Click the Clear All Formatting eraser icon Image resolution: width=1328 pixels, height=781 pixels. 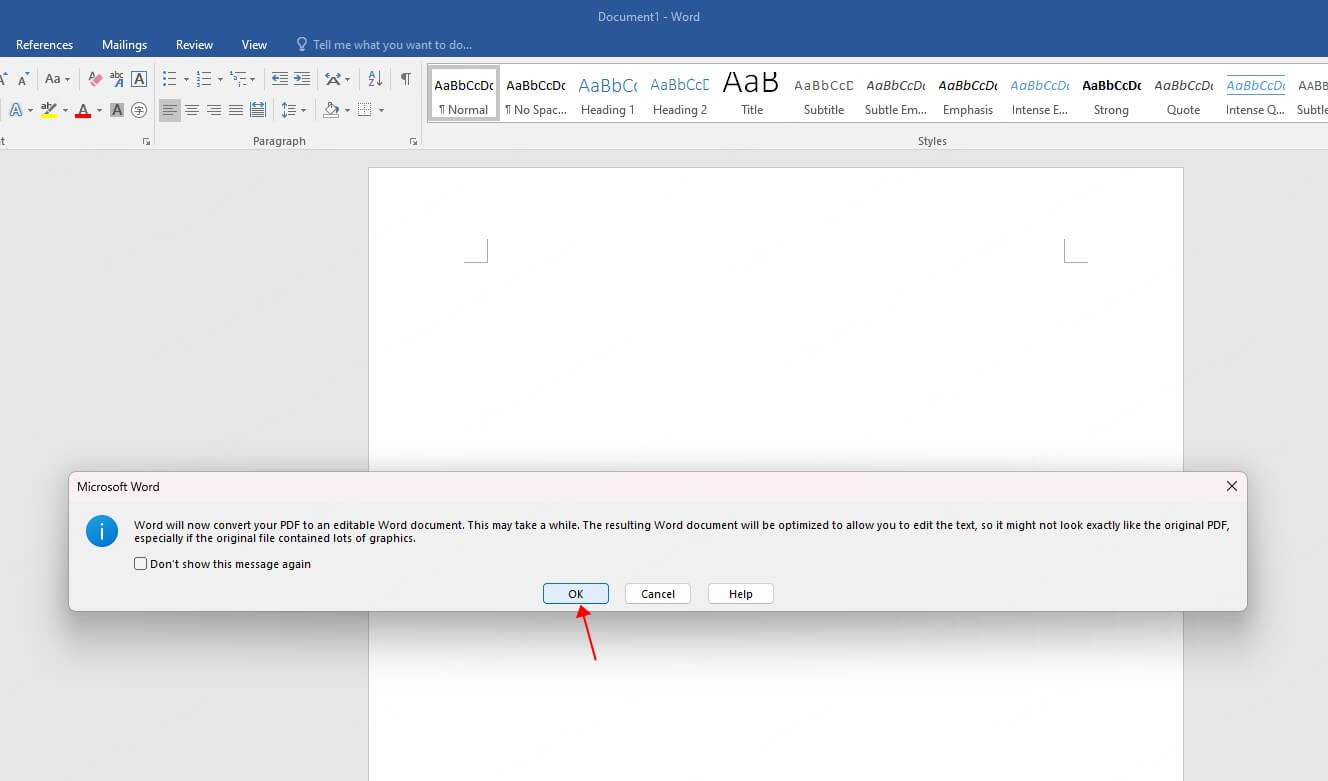[95, 78]
